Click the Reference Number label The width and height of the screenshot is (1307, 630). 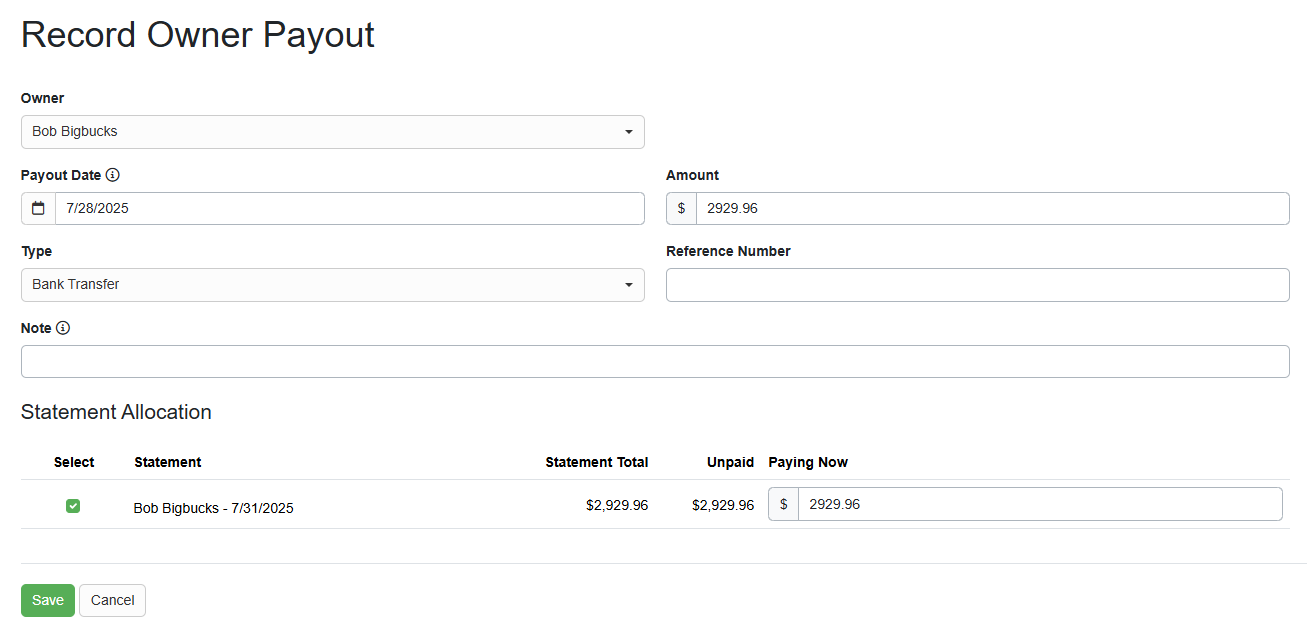pyautogui.click(x=728, y=251)
